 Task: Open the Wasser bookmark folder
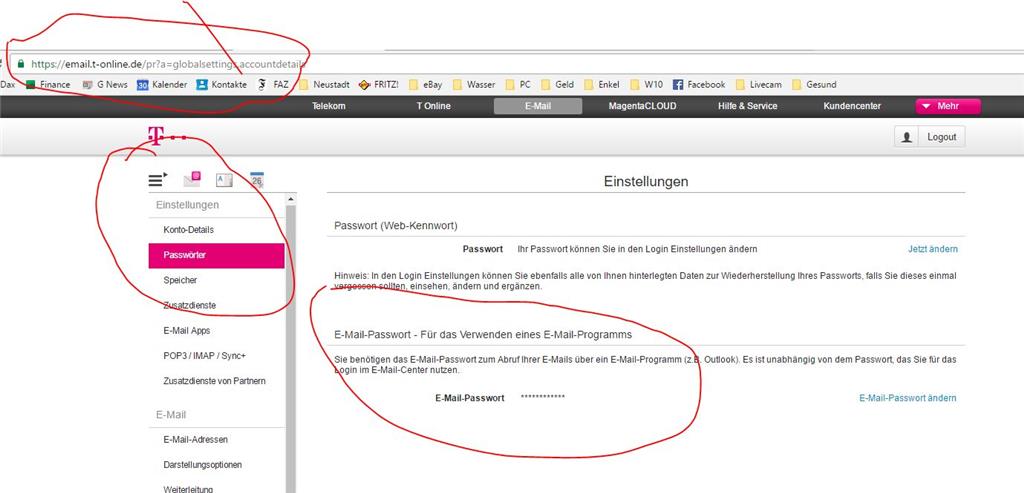473,84
